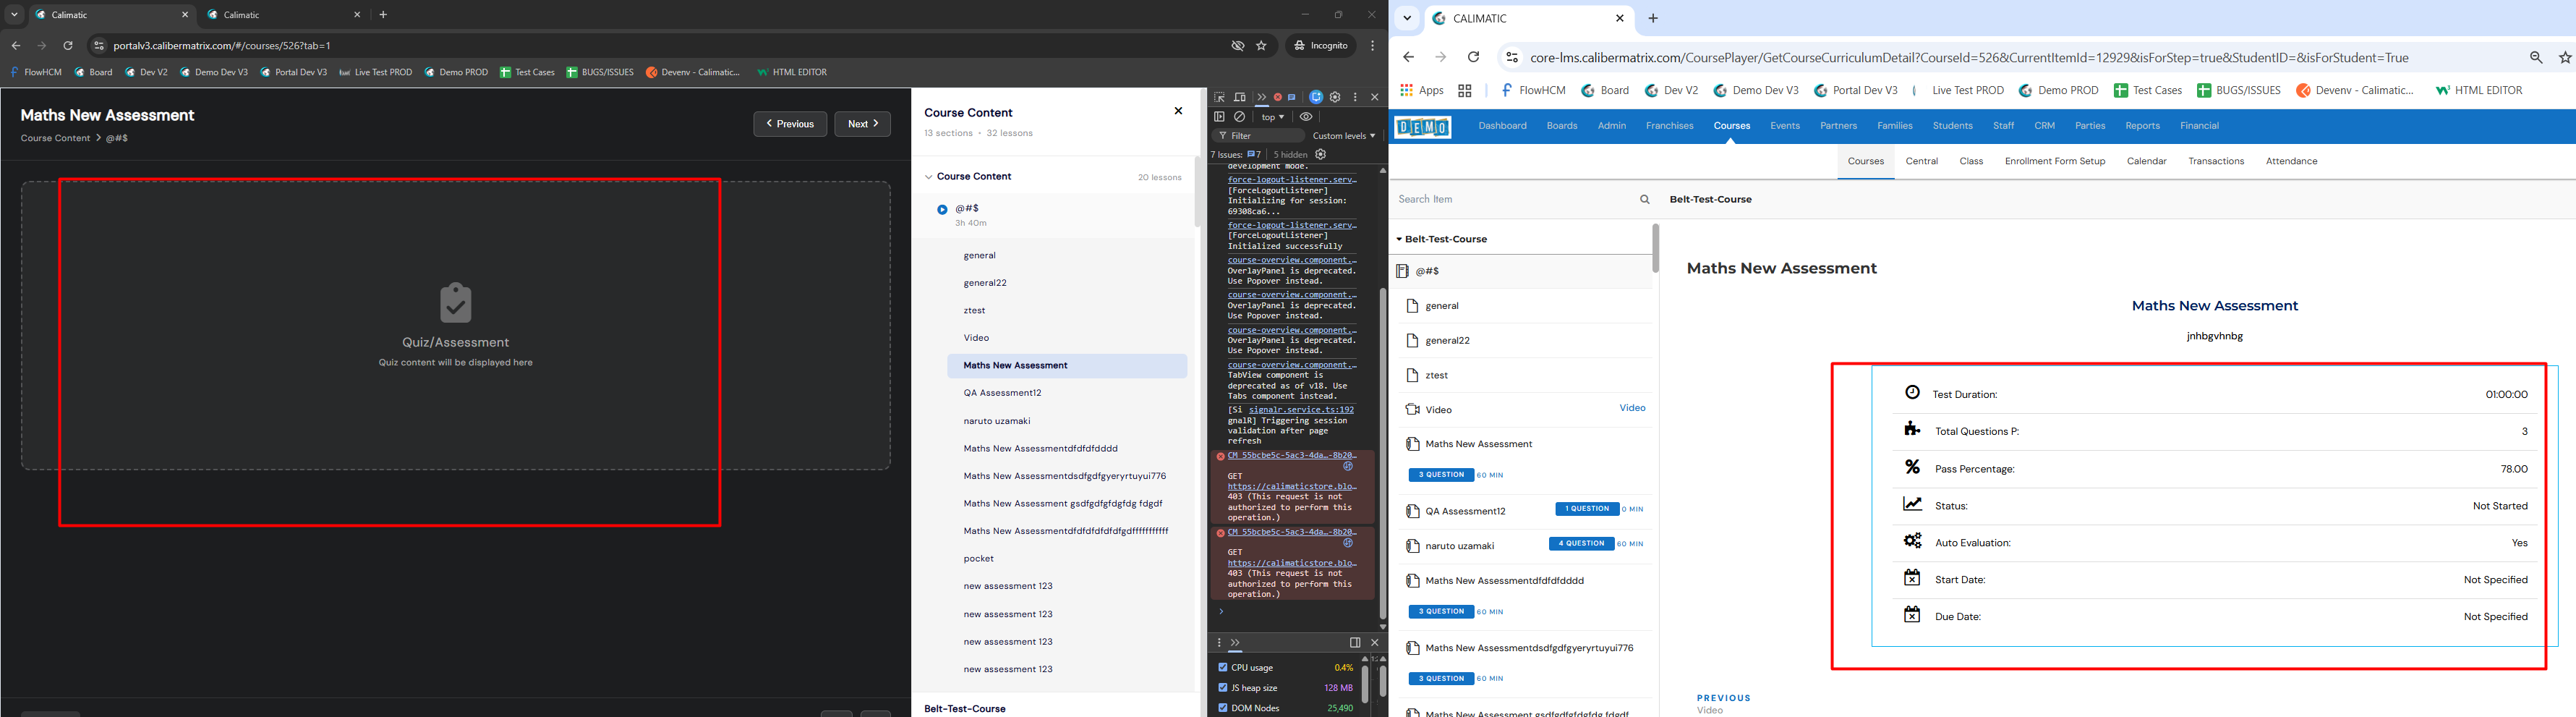The image size is (2576, 717).
Task: Open DevTools settings gear in top toolbar
Action: (x=1335, y=97)
